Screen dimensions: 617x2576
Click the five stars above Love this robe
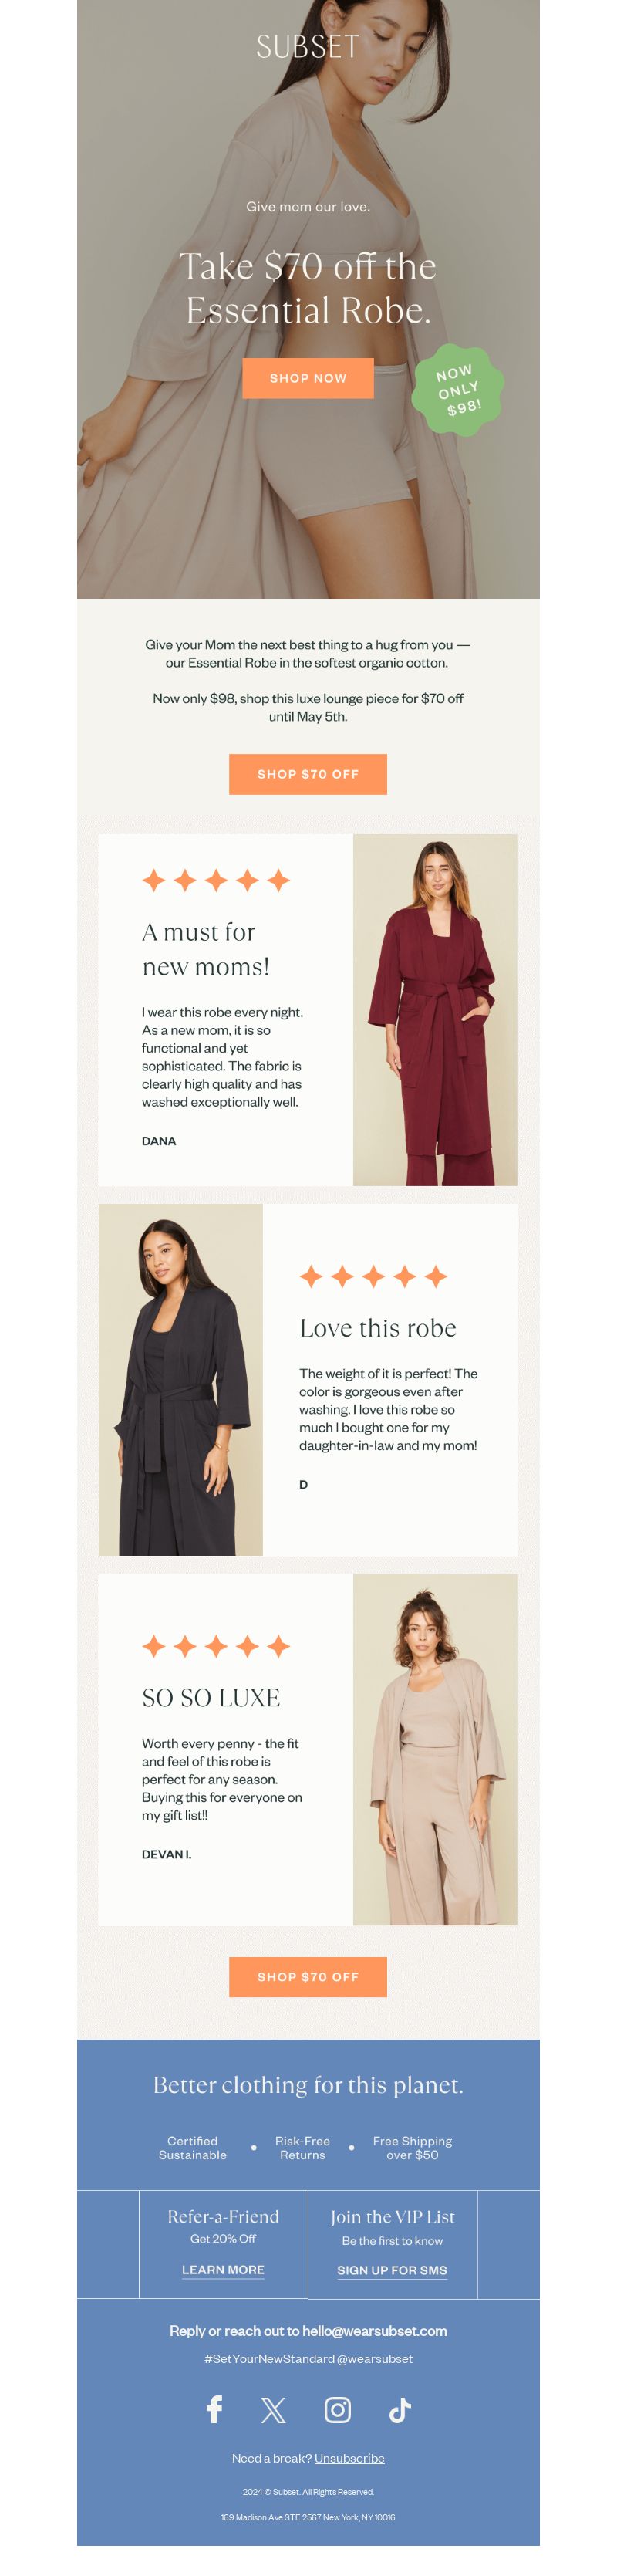pos(373,1276)
